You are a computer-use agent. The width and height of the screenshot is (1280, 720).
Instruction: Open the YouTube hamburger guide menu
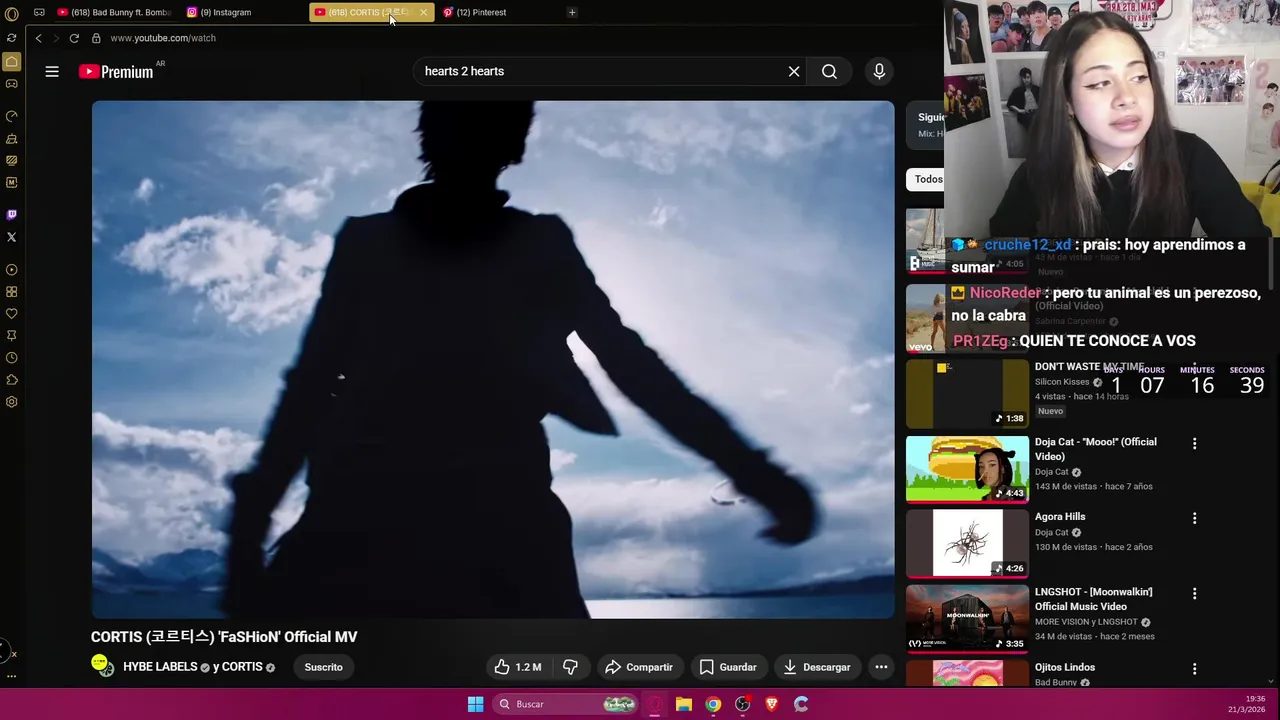[52, 71]
